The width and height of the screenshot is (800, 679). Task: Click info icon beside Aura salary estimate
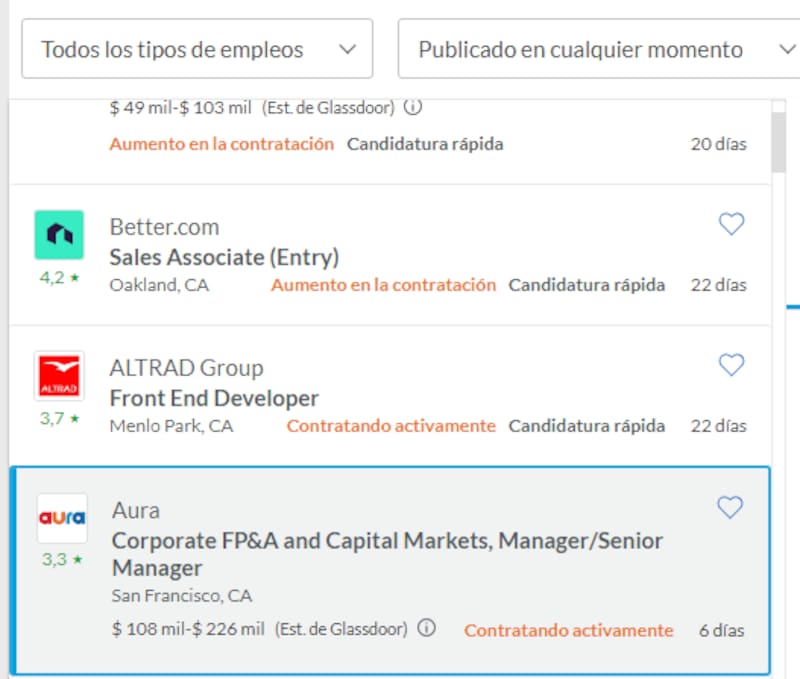tap(427, 628)
